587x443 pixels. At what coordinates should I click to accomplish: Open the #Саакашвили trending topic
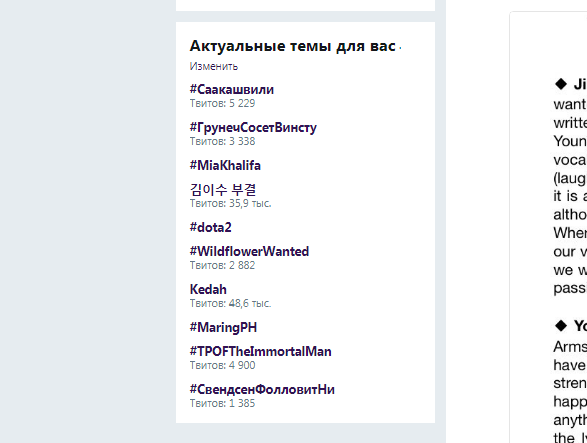coord(232,89)
